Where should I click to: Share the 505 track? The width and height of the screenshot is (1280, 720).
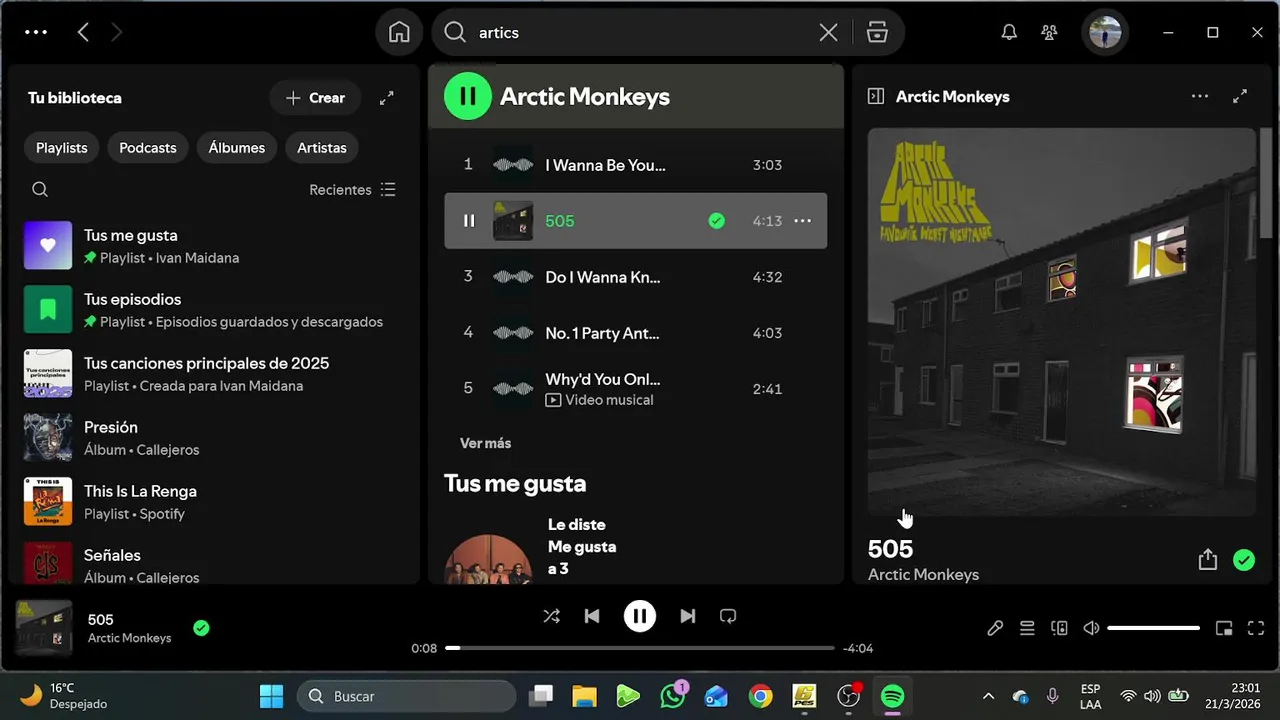point(1208,560)
